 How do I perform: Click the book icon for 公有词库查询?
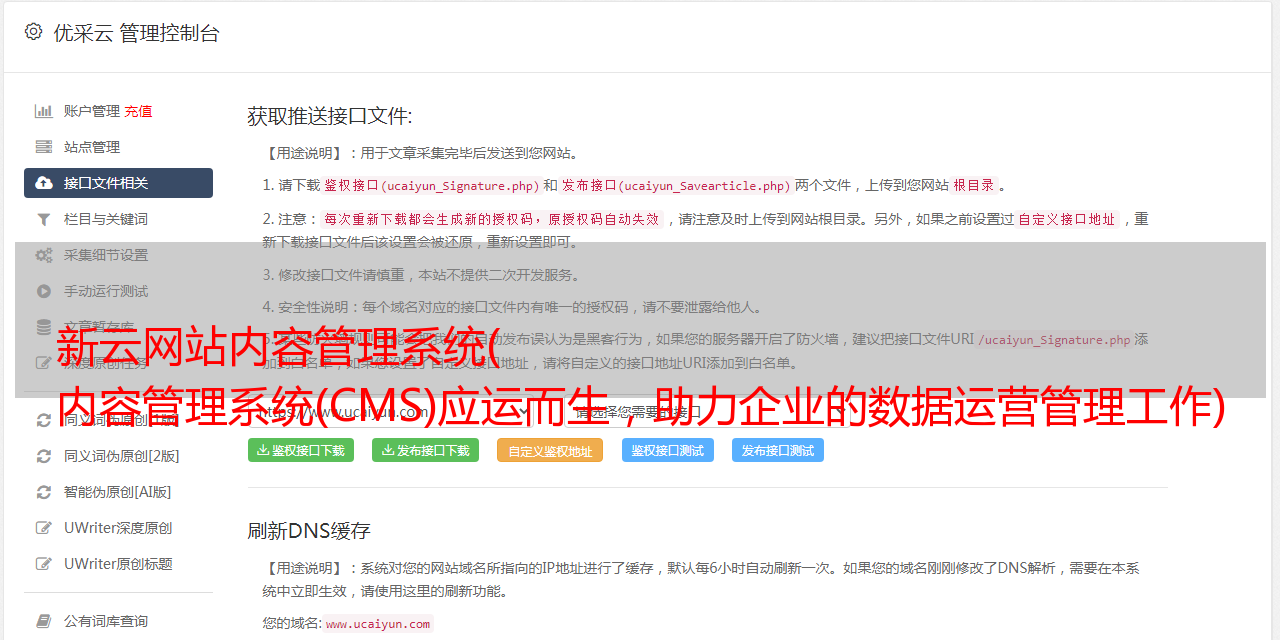[44, 621]
